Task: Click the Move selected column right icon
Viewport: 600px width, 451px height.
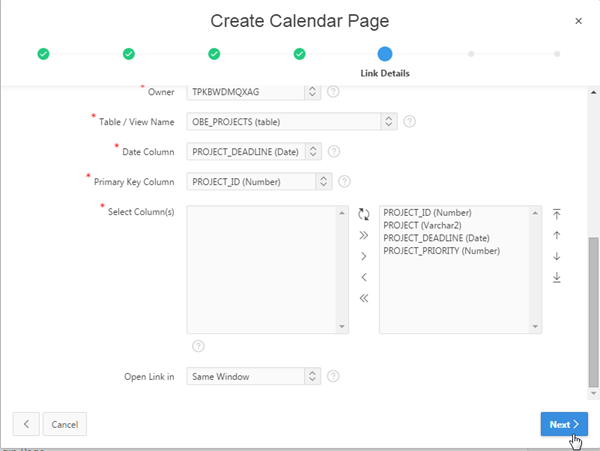Action: point(363,256)
